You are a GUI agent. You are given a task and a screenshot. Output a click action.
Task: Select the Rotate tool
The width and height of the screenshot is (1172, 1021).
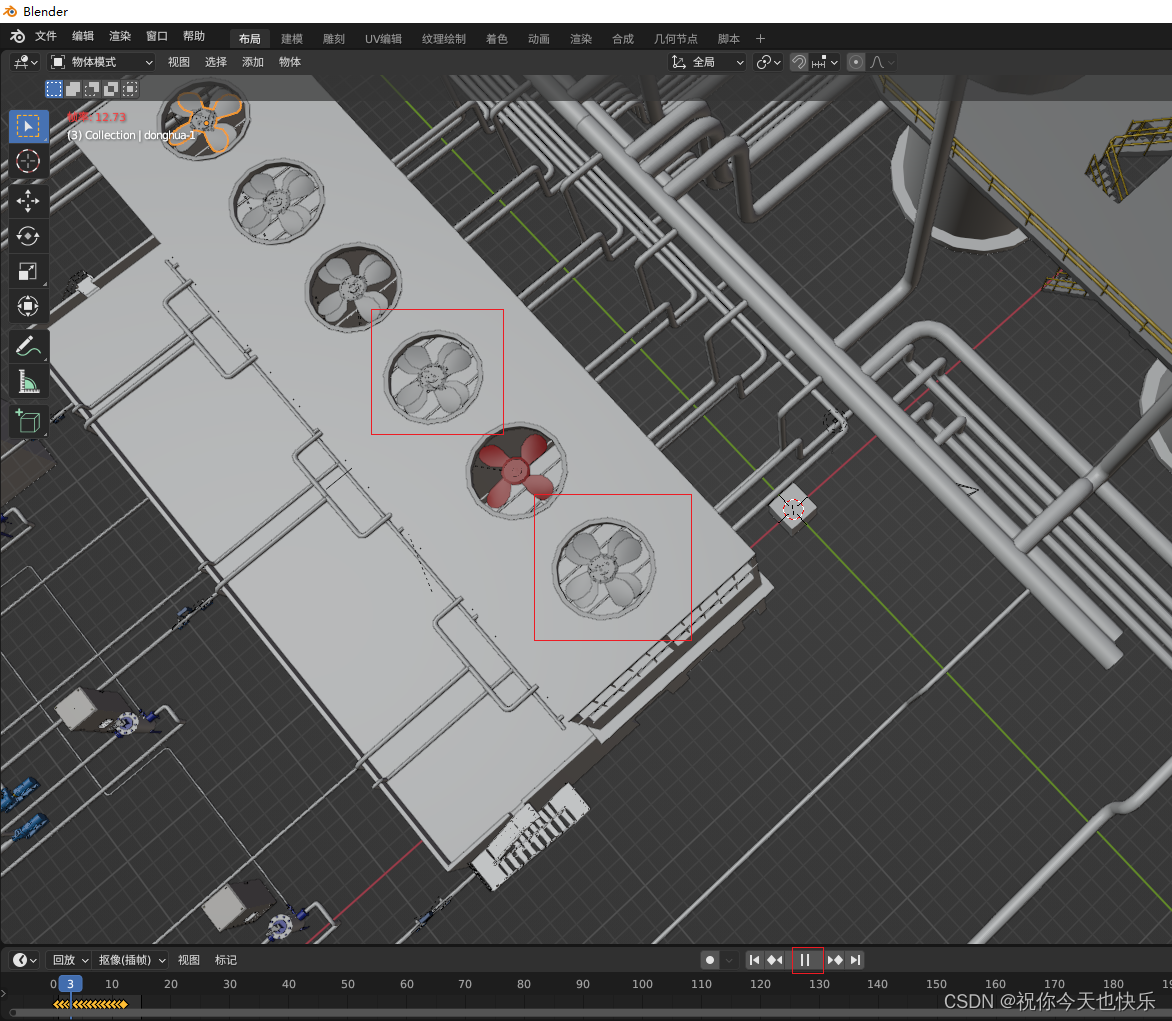point(28,236)
